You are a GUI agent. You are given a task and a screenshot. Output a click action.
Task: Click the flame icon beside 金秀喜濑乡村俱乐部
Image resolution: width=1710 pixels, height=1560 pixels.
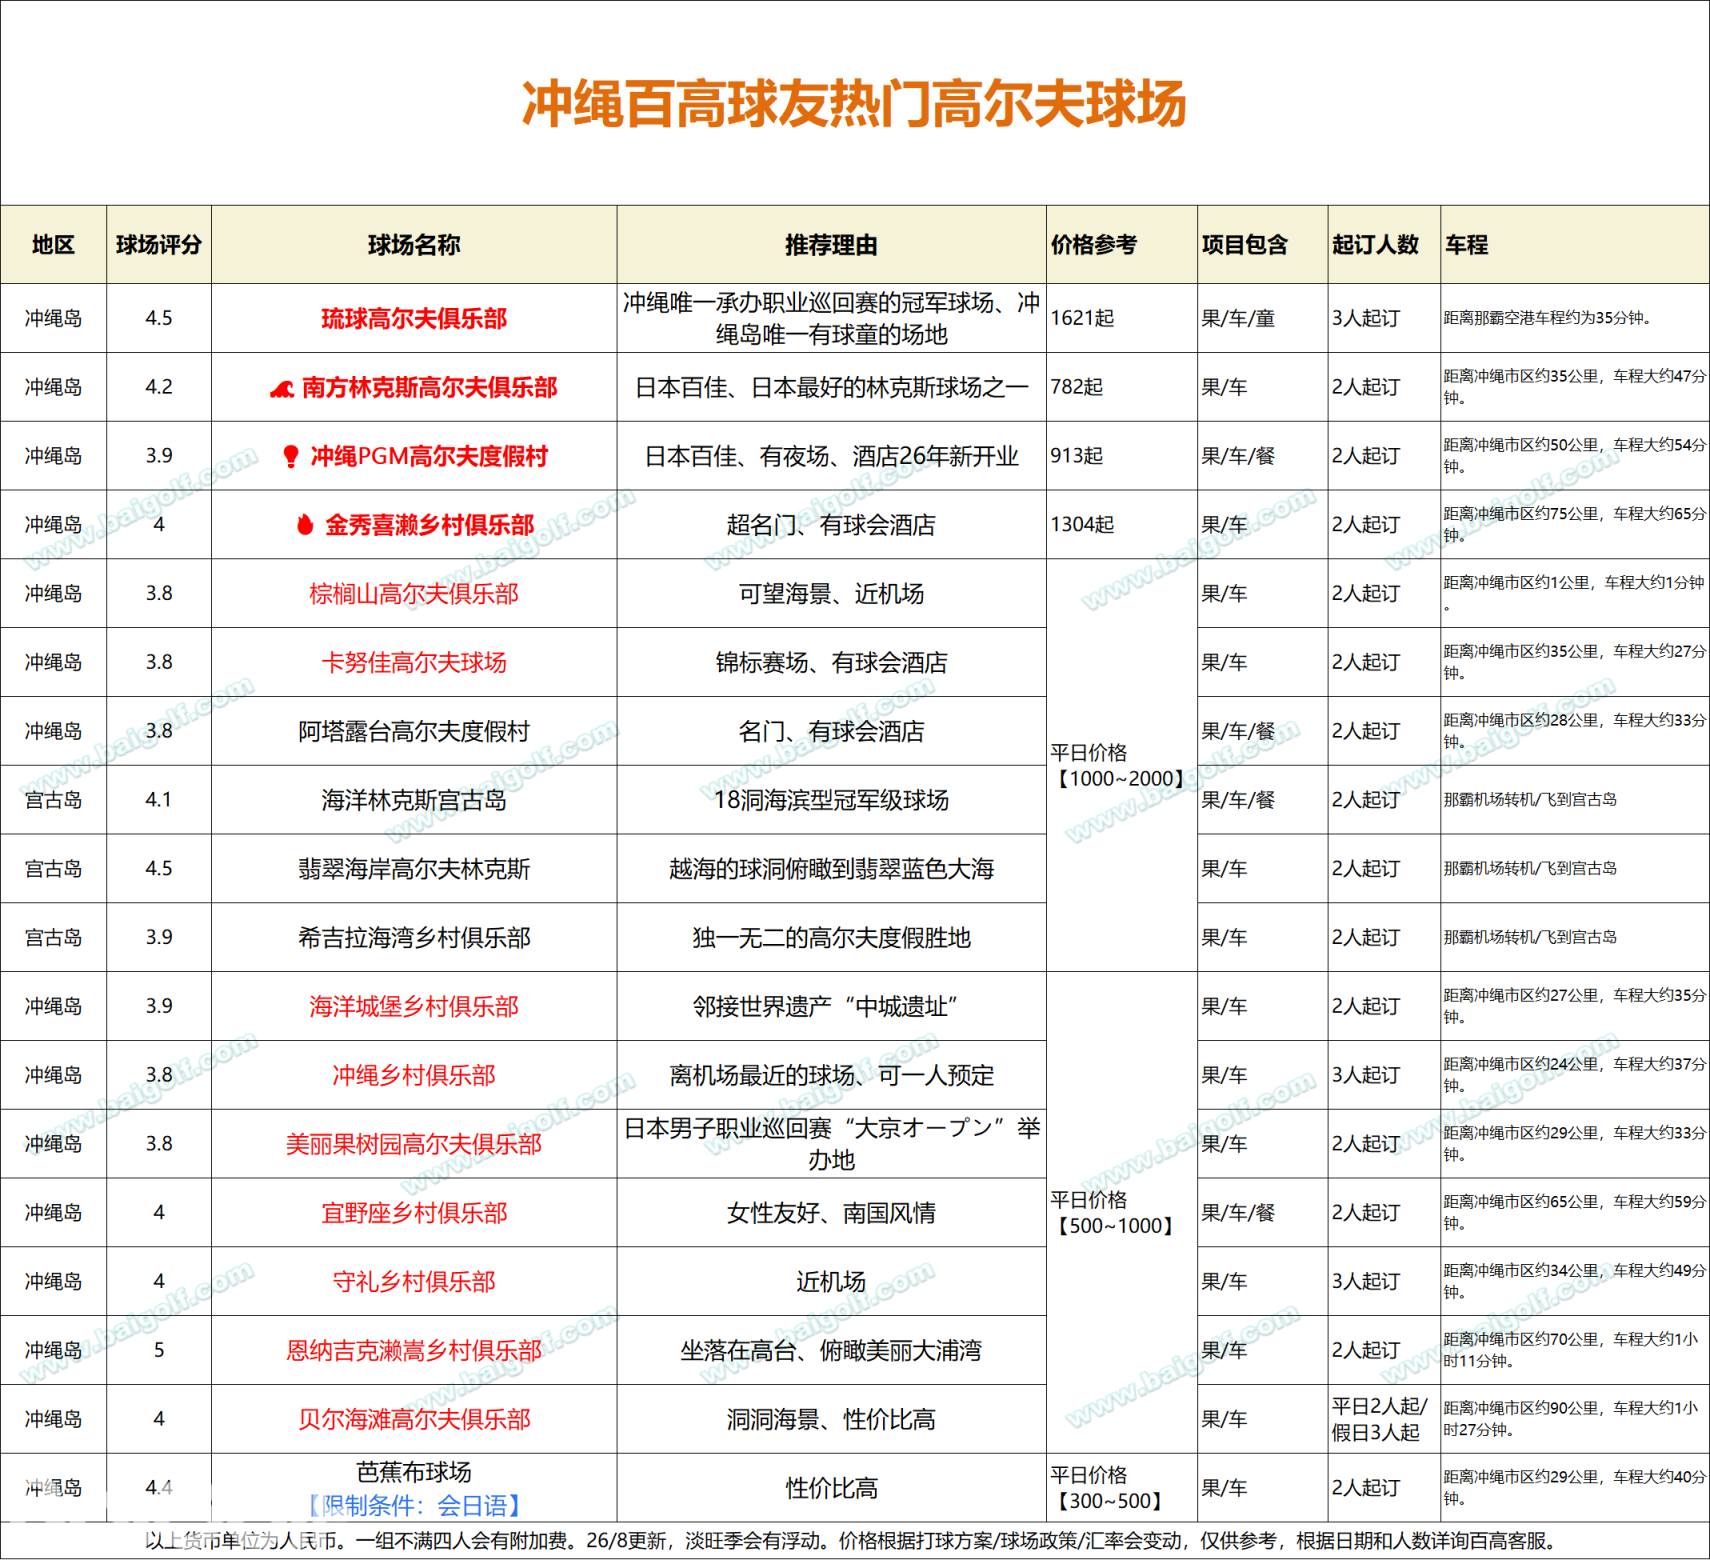(305, 524)
